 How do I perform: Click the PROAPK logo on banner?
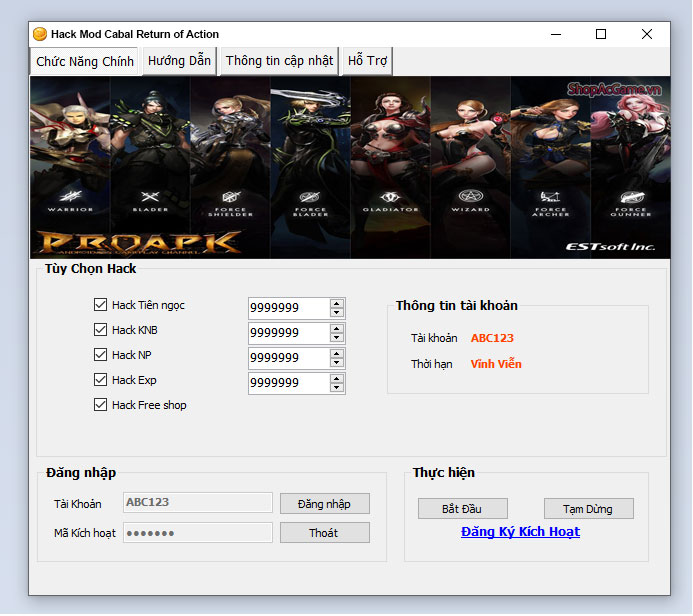[139, 243]
